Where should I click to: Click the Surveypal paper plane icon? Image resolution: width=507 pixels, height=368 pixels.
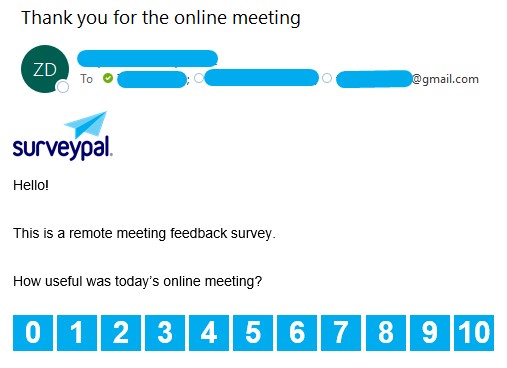tap(86, 124)
